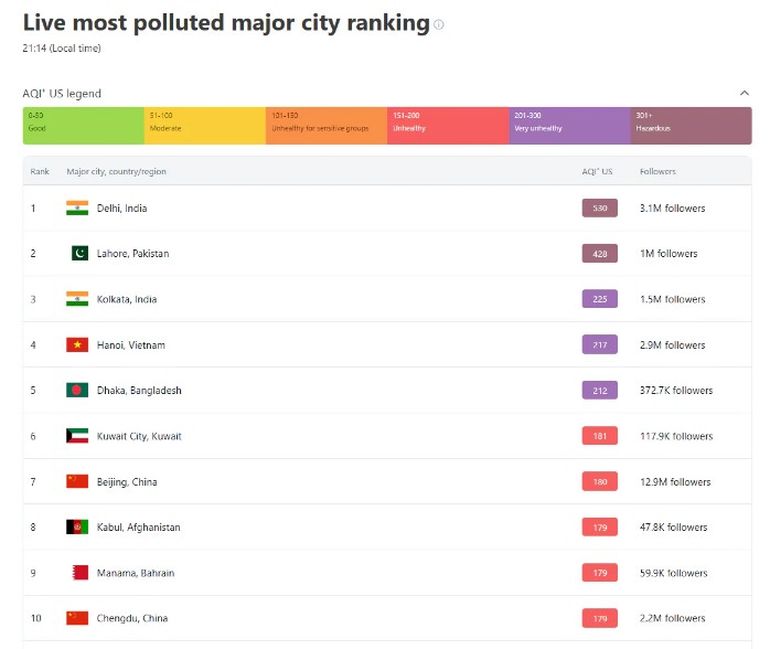Click the China flag beside Beijing

click(77, 482)
